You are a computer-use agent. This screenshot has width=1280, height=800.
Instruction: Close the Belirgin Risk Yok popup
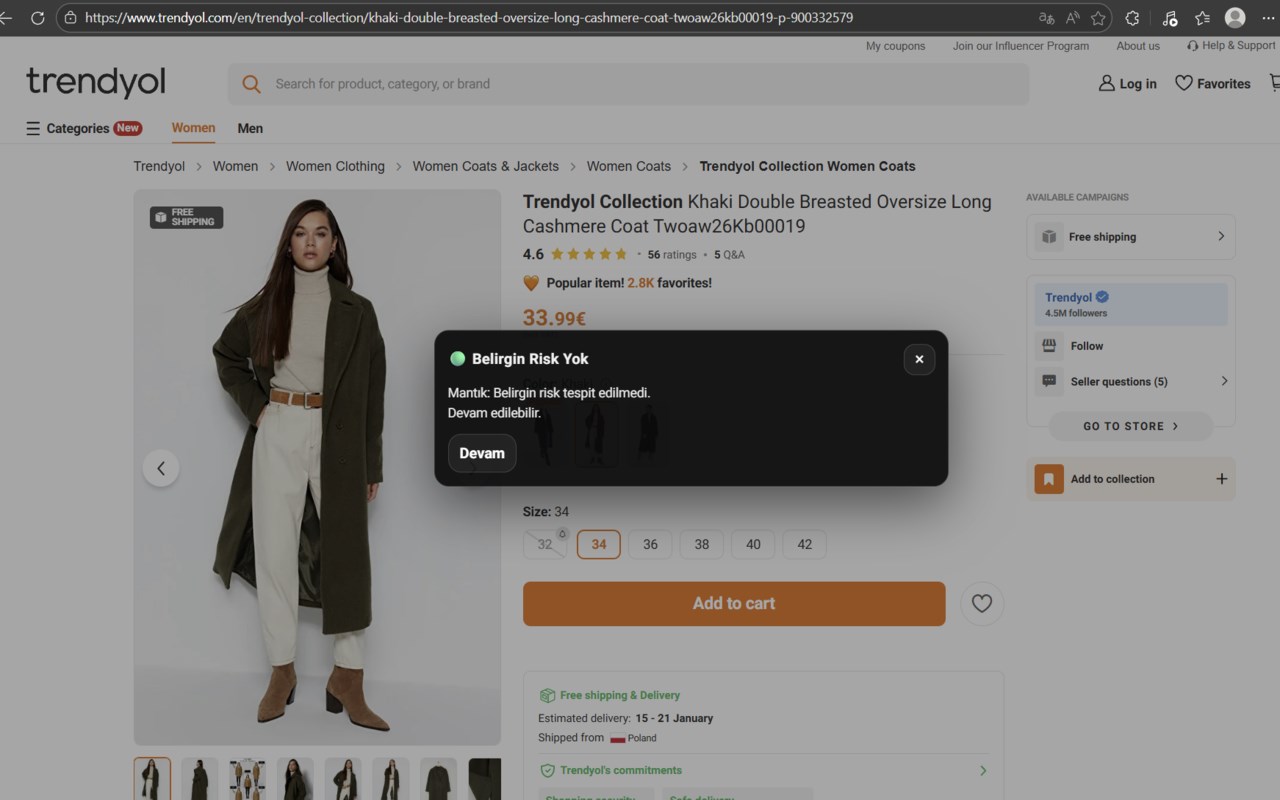point(919,359)
